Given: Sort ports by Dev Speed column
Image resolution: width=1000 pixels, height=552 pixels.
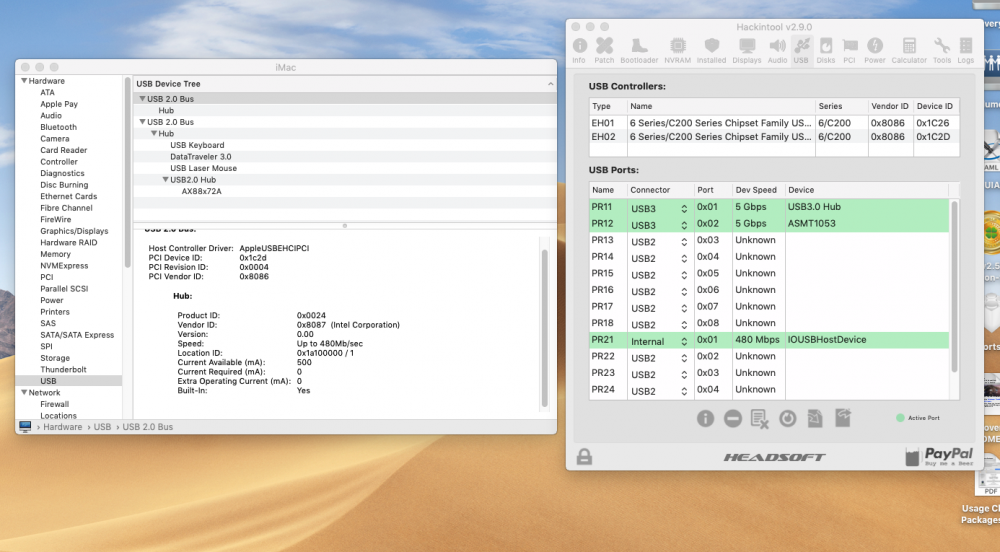Looking at the screenshot, I should coord(756,190).
